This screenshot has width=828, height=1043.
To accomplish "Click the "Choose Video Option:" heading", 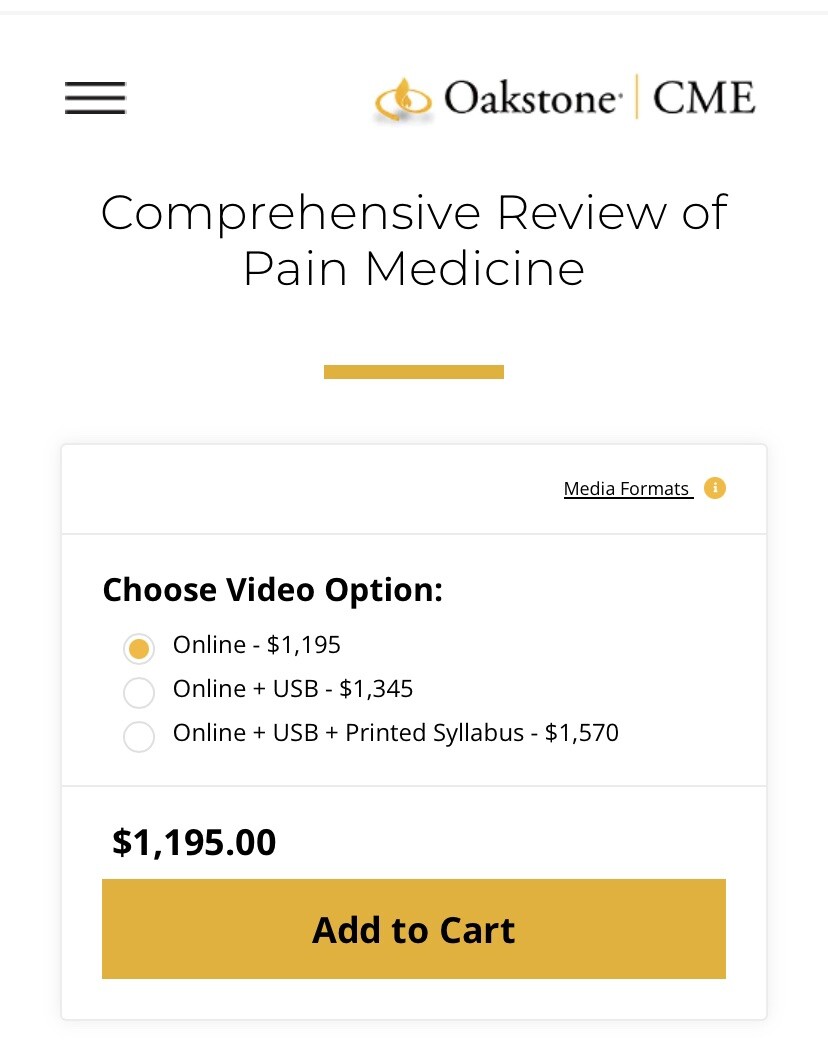I will tap(273, 589).
